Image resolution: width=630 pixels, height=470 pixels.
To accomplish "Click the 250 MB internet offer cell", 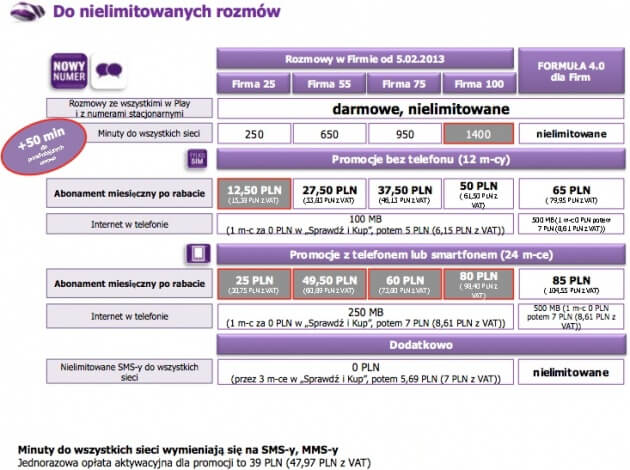I will pyautogui.click(x=365, y=317).
